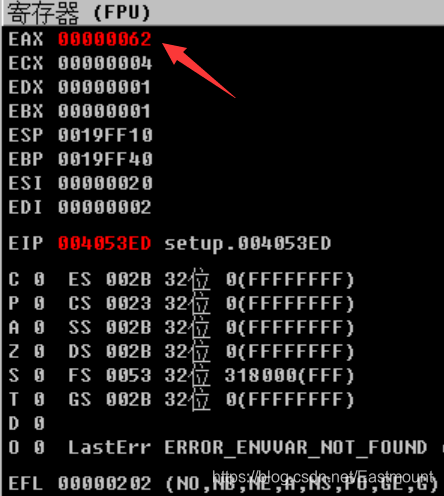Click the setup.004053ED label
The image size is (444, 496).
tap(248, 244)
